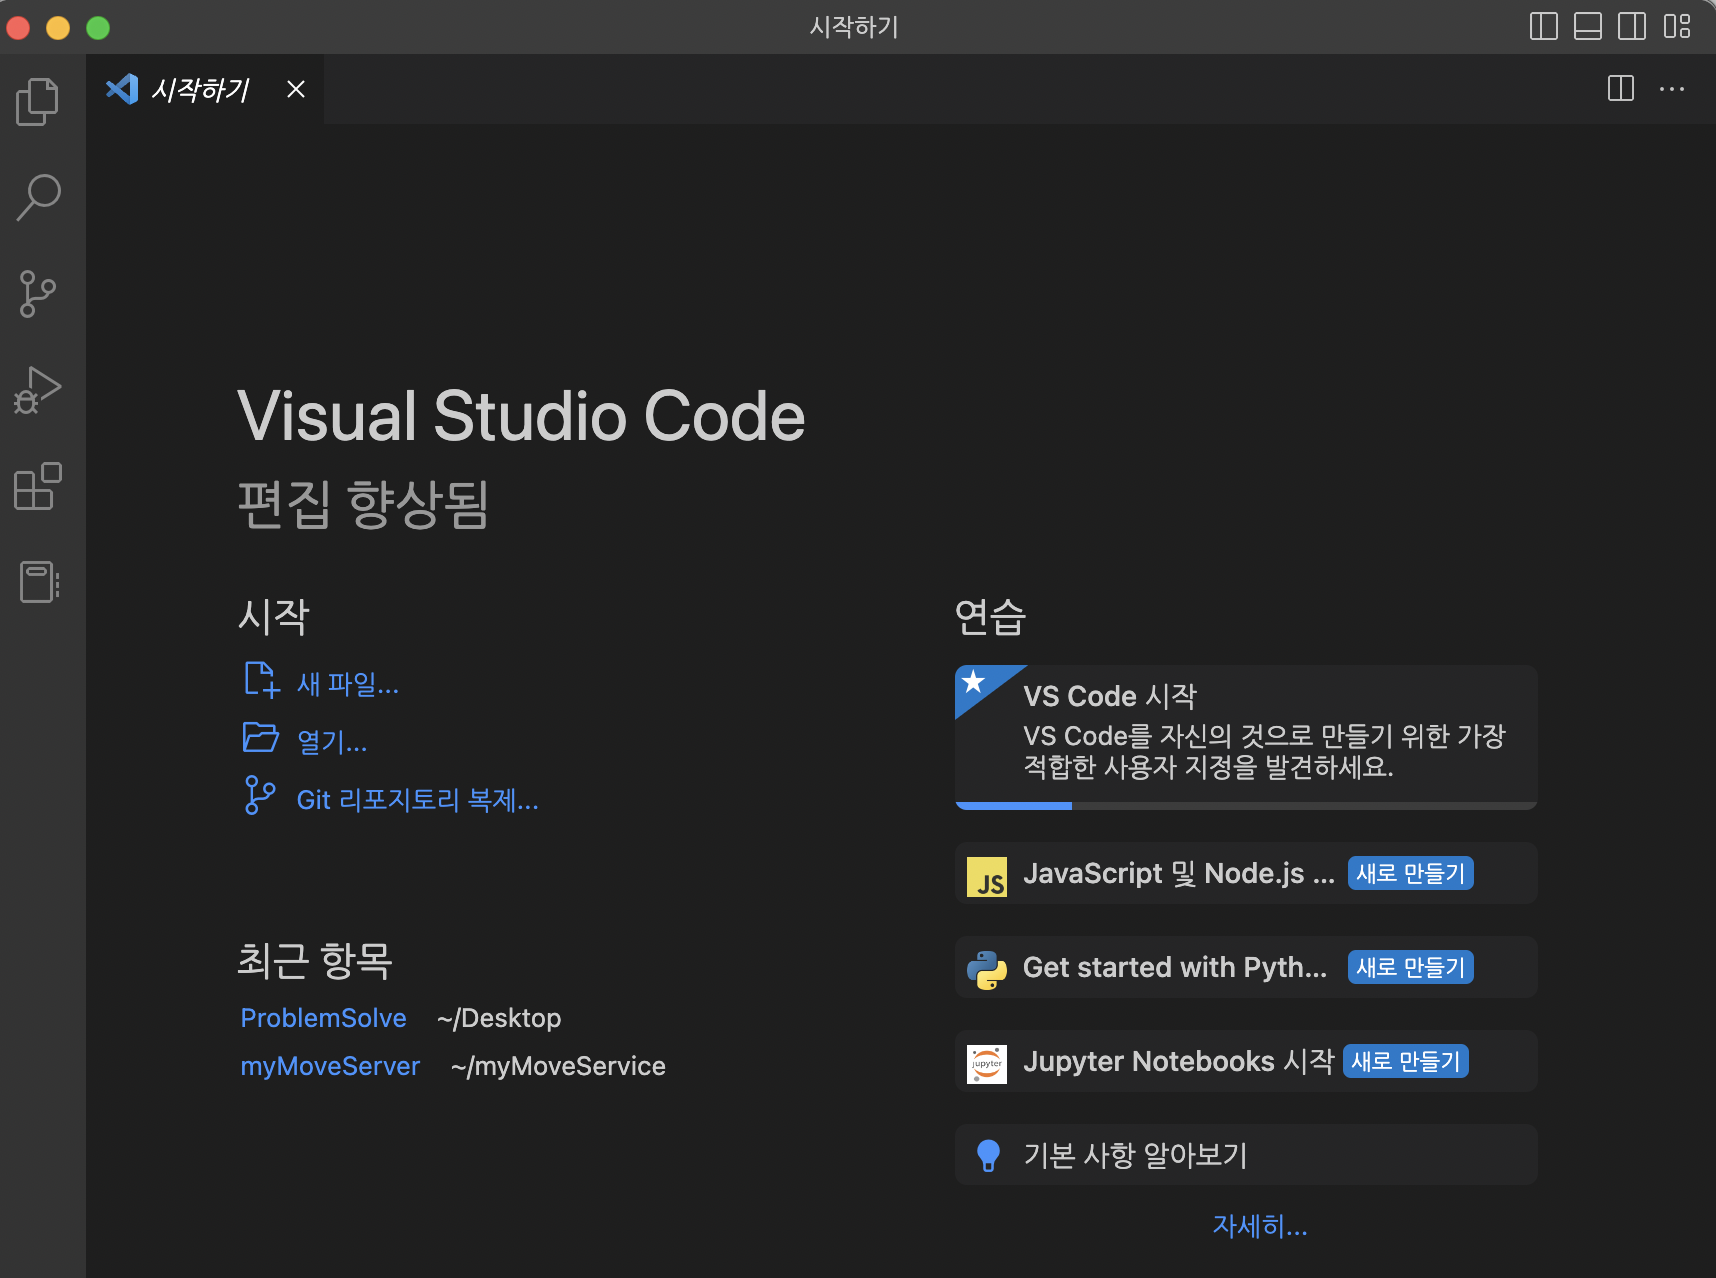Click the VS Code logo on tab

pyautogui.click(x=122, y=89)
